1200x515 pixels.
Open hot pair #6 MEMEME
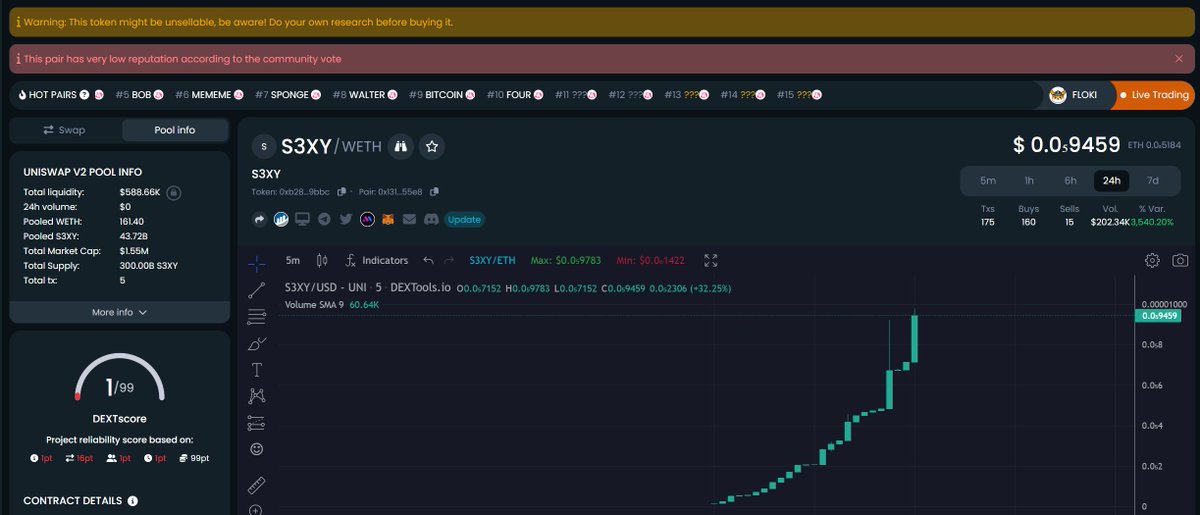click(208, 95)
